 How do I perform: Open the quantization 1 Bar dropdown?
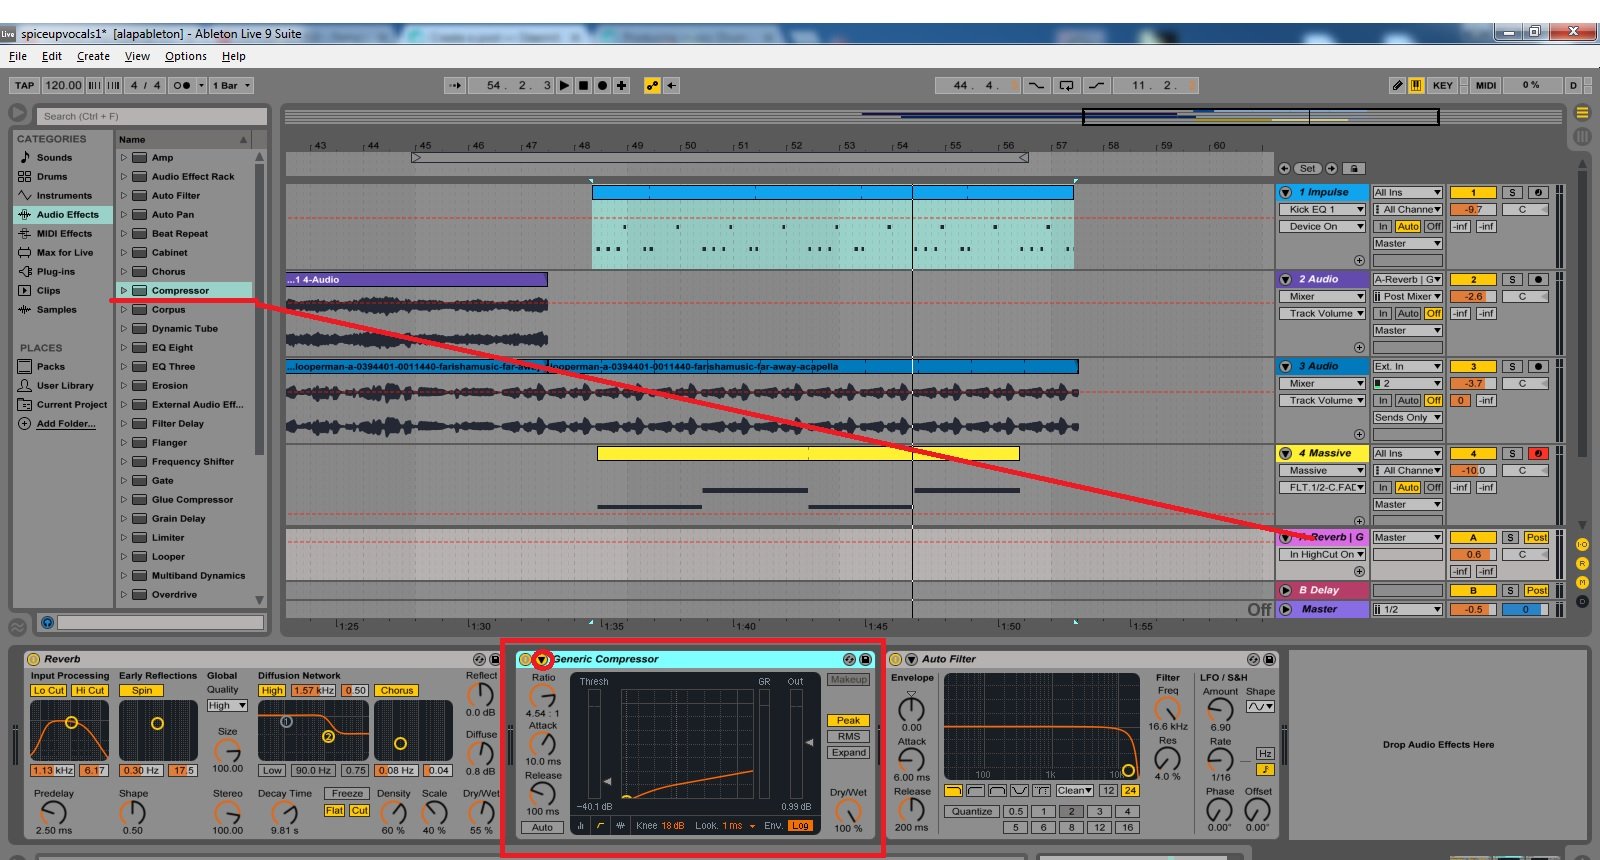click(231, 86)
